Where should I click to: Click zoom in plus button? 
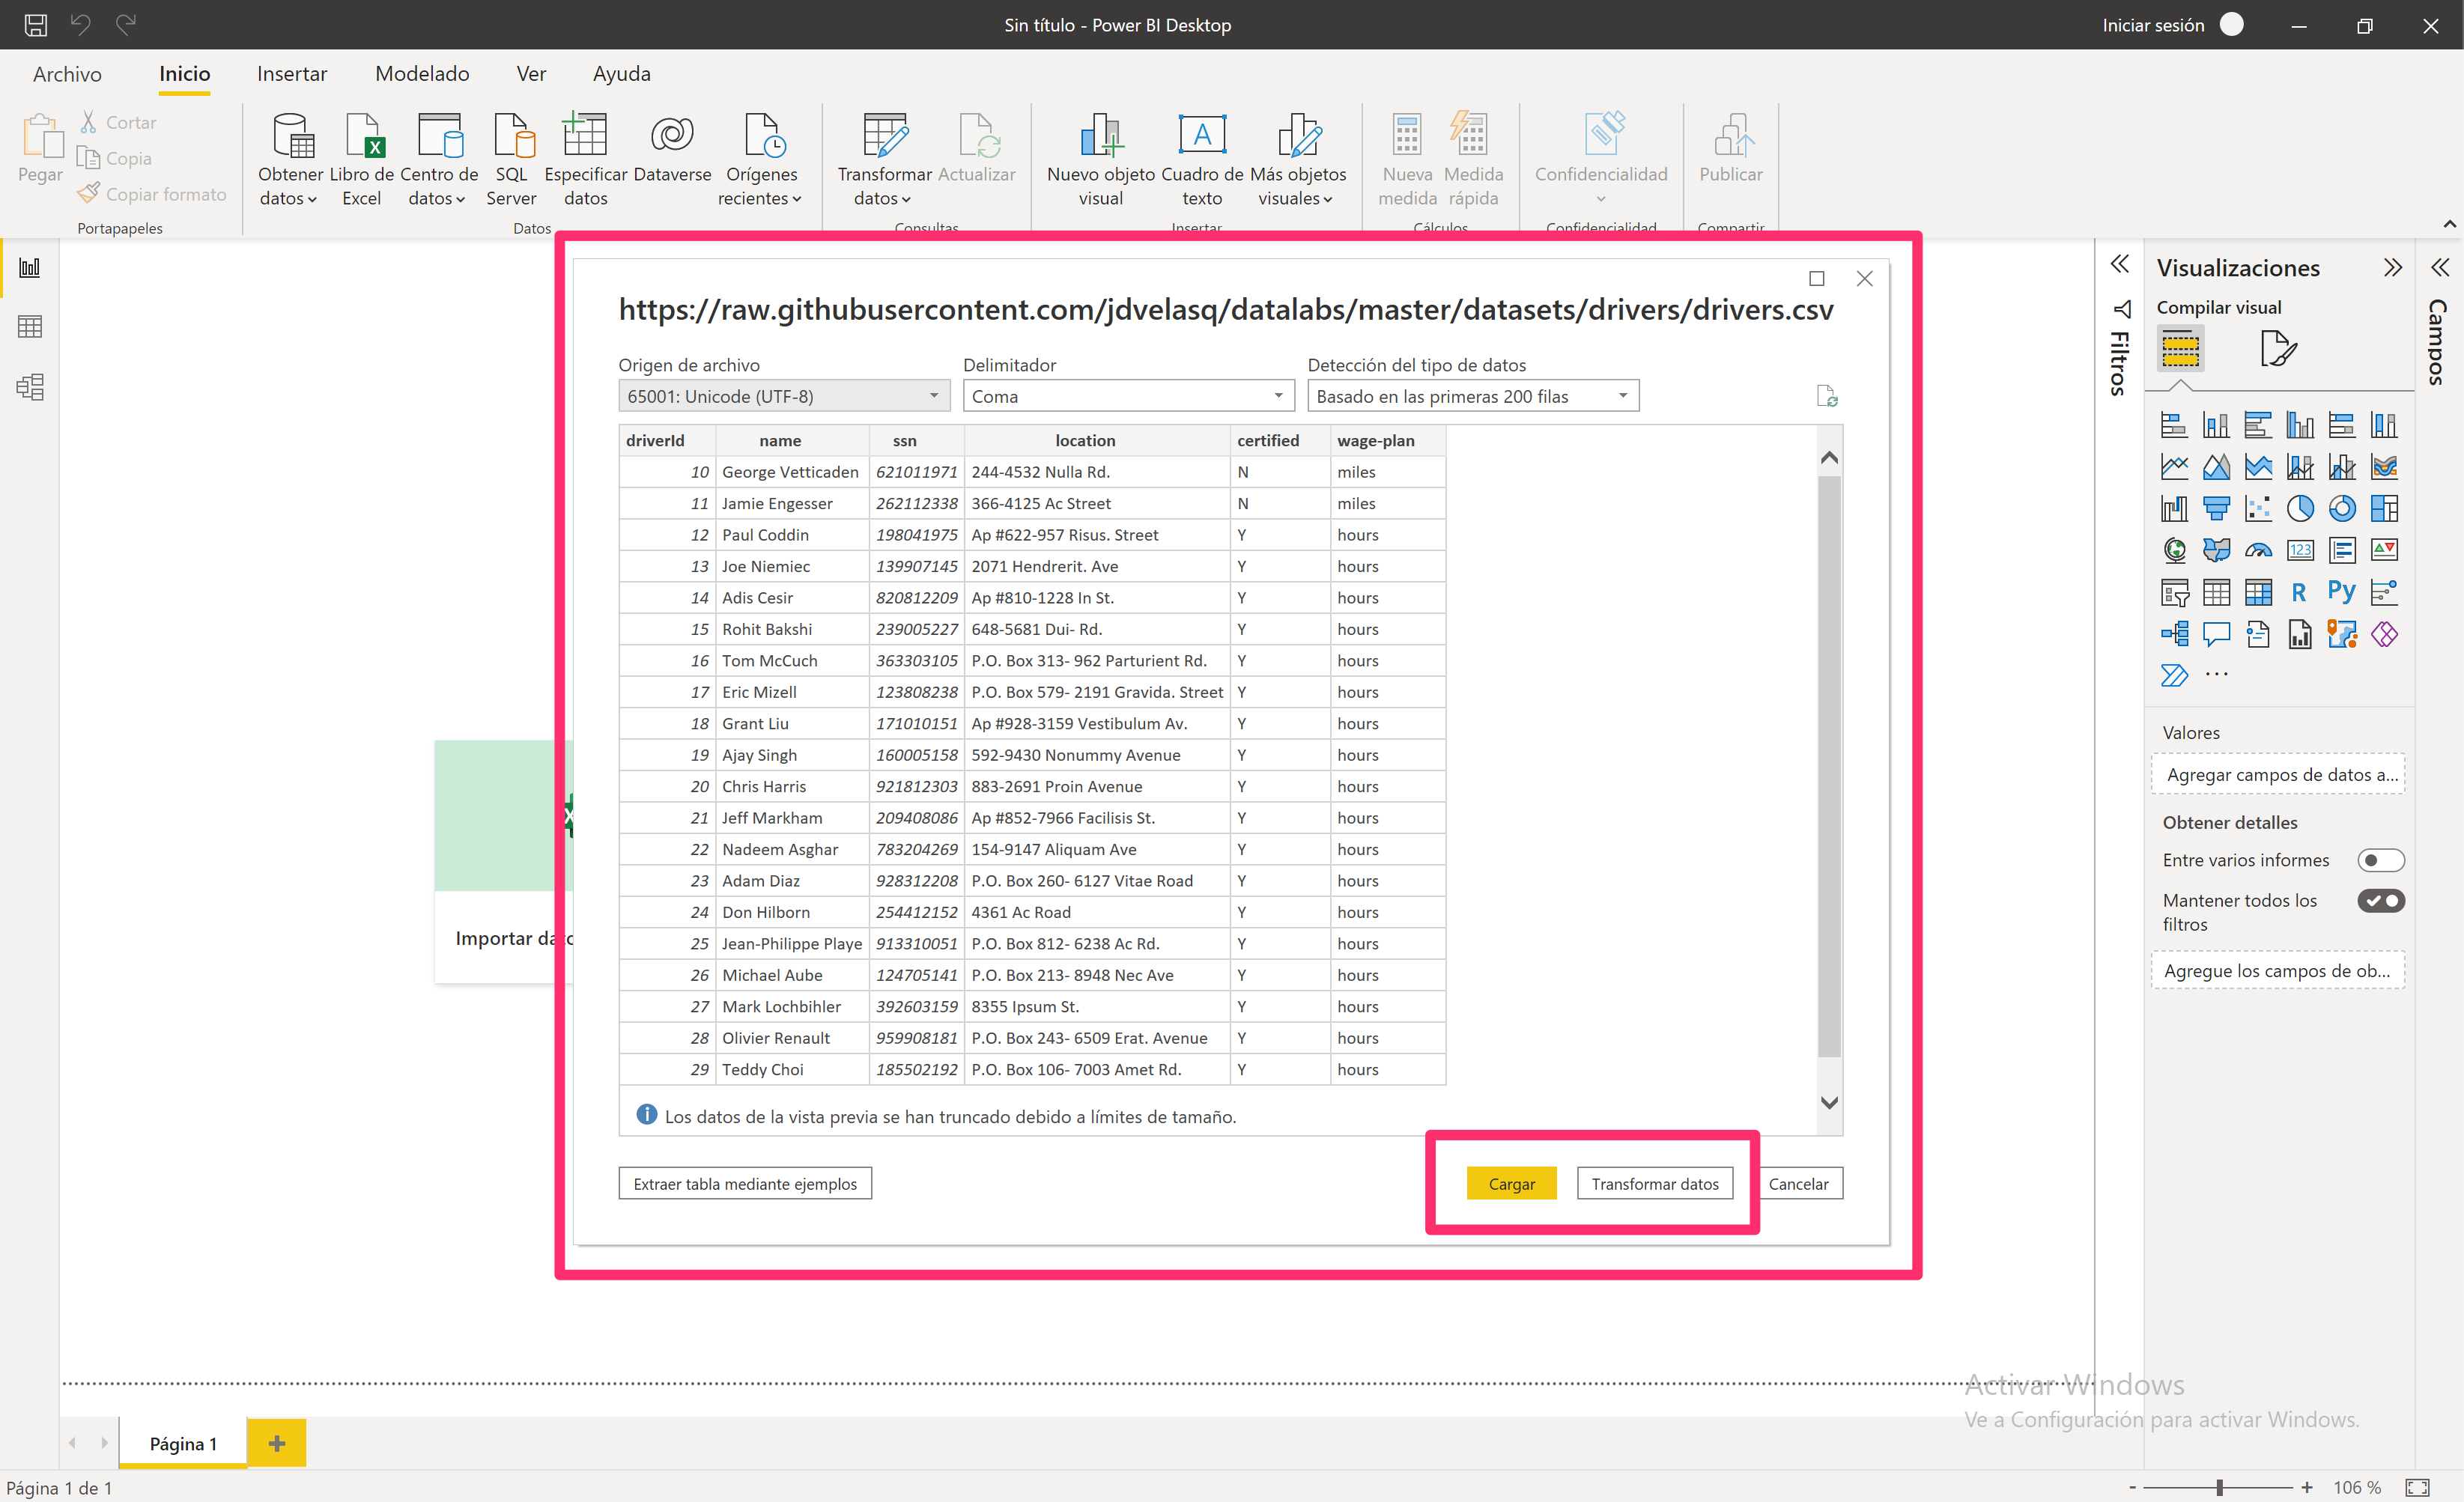pos(2306,1488)
